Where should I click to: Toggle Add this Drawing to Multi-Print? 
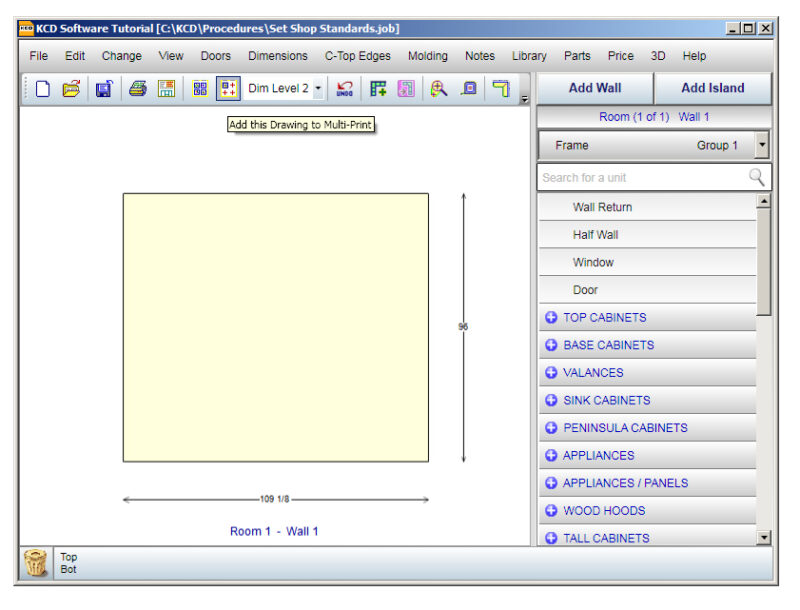coord(229,89)
